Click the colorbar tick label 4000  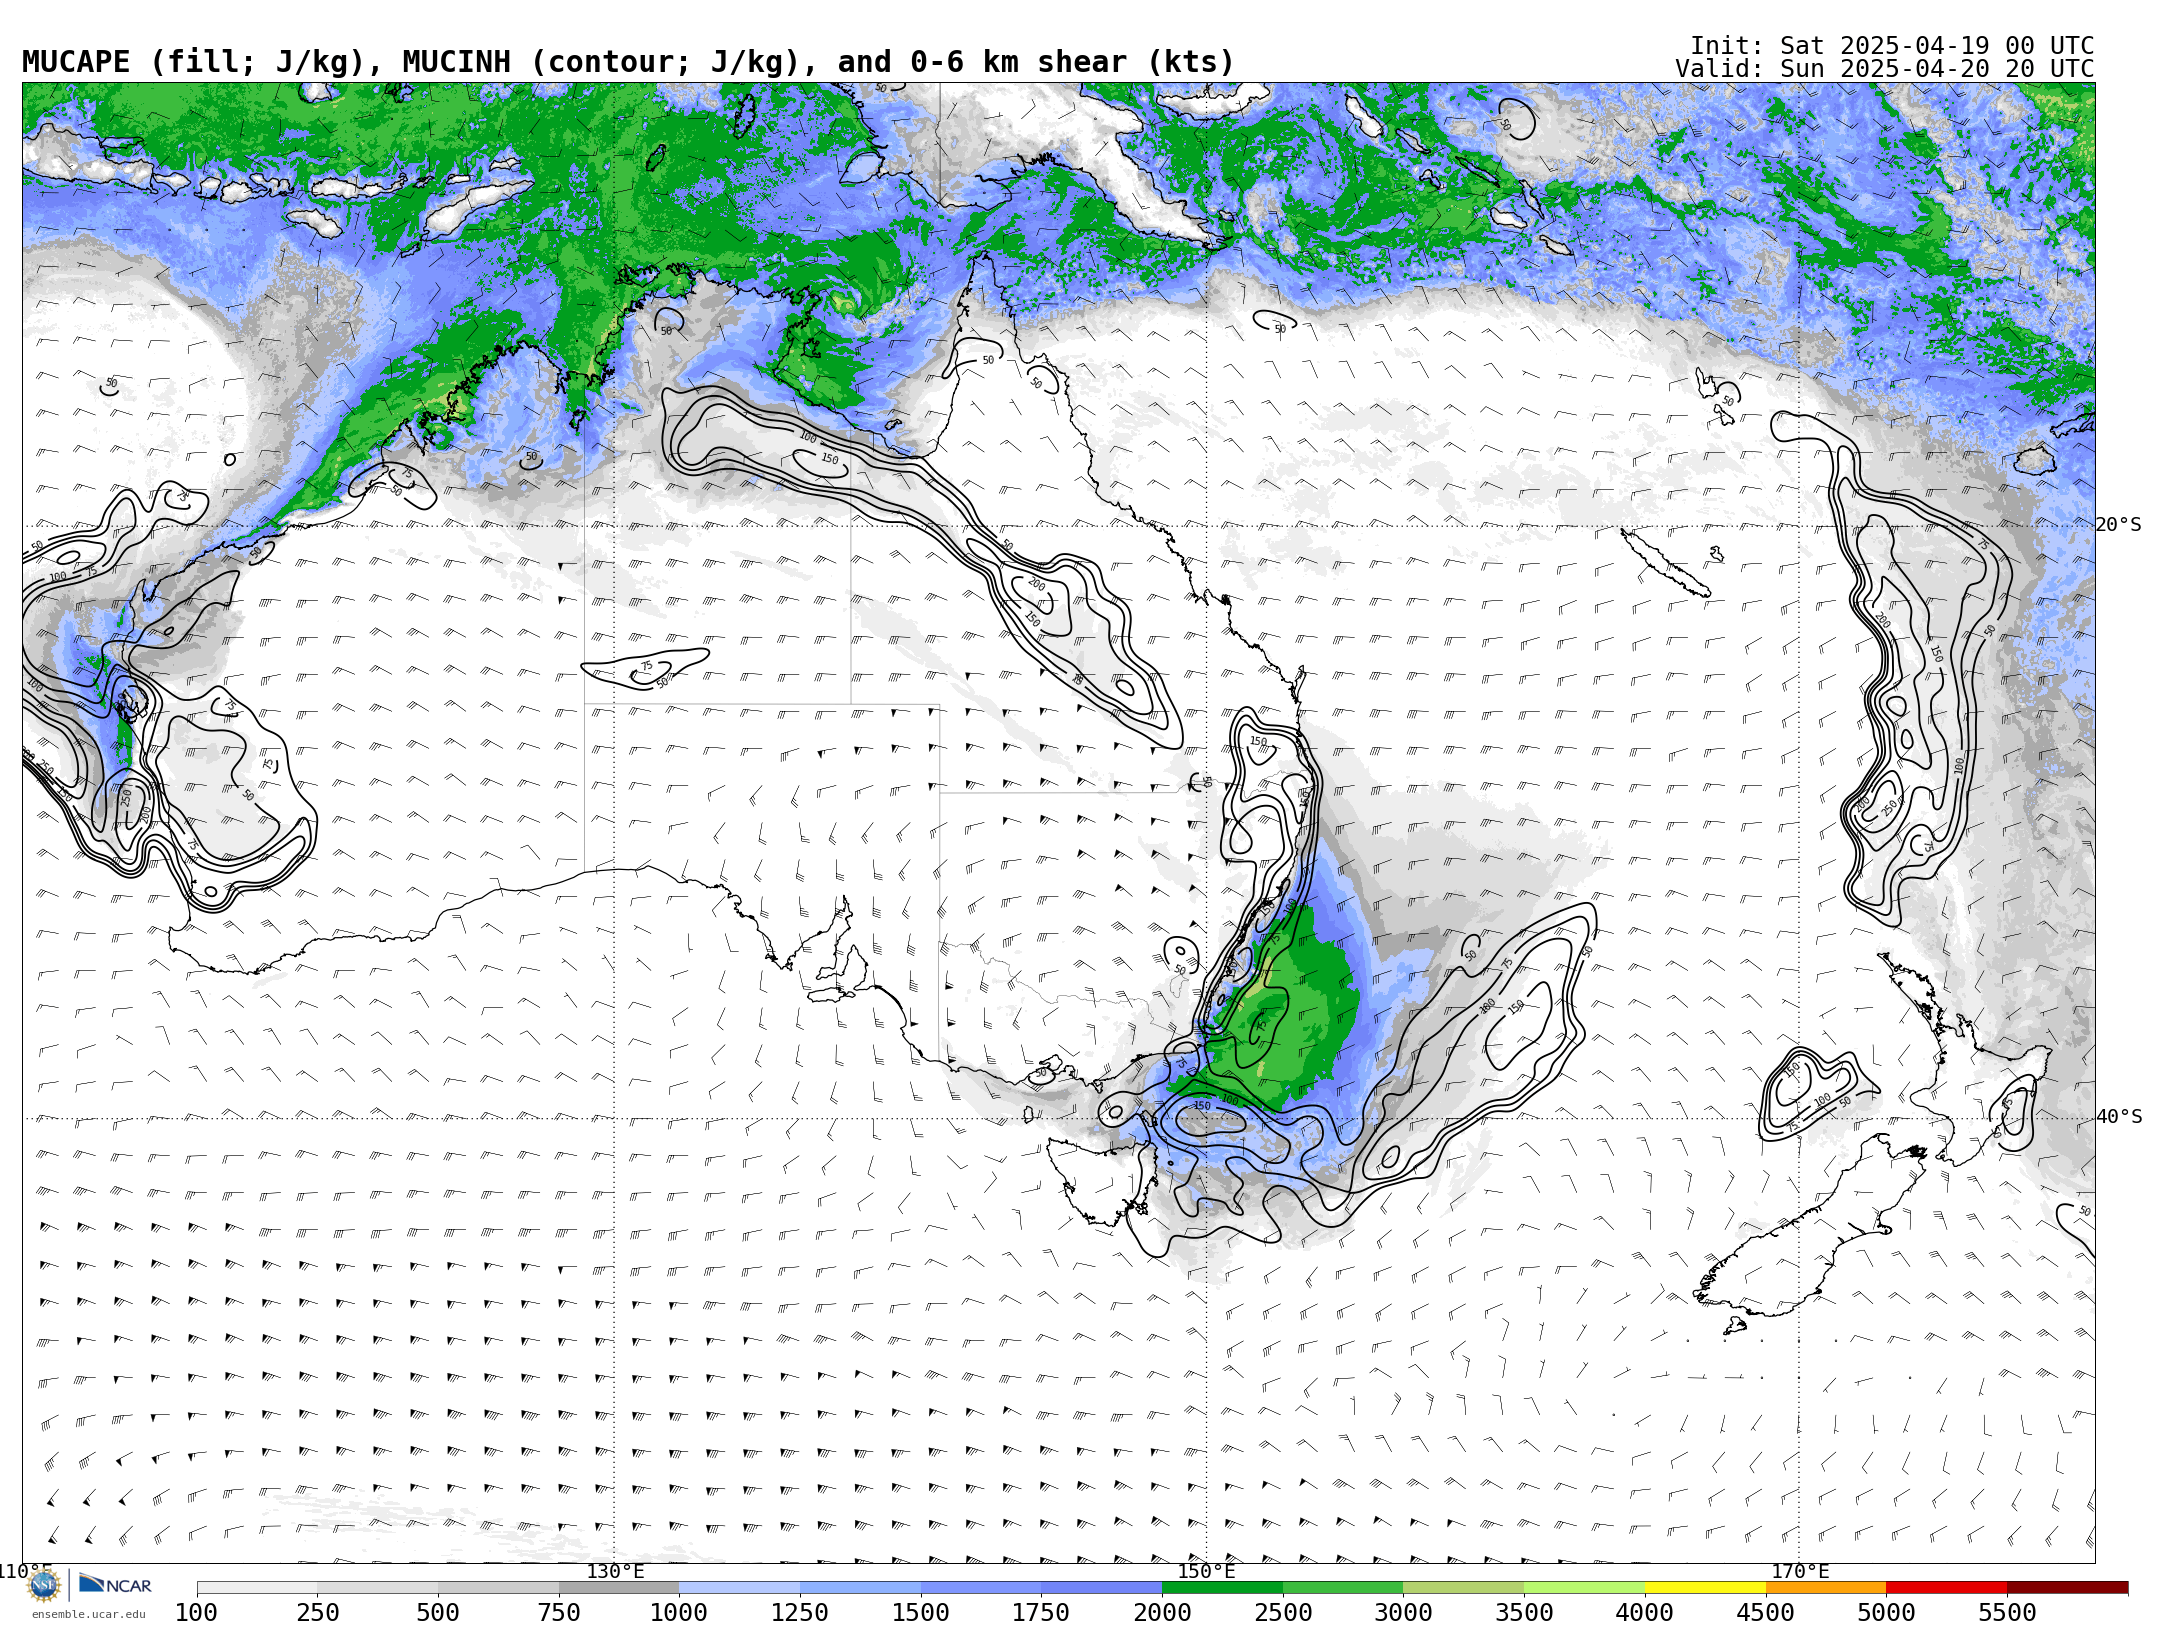pyautogui.click(x=1645, y=1613)
